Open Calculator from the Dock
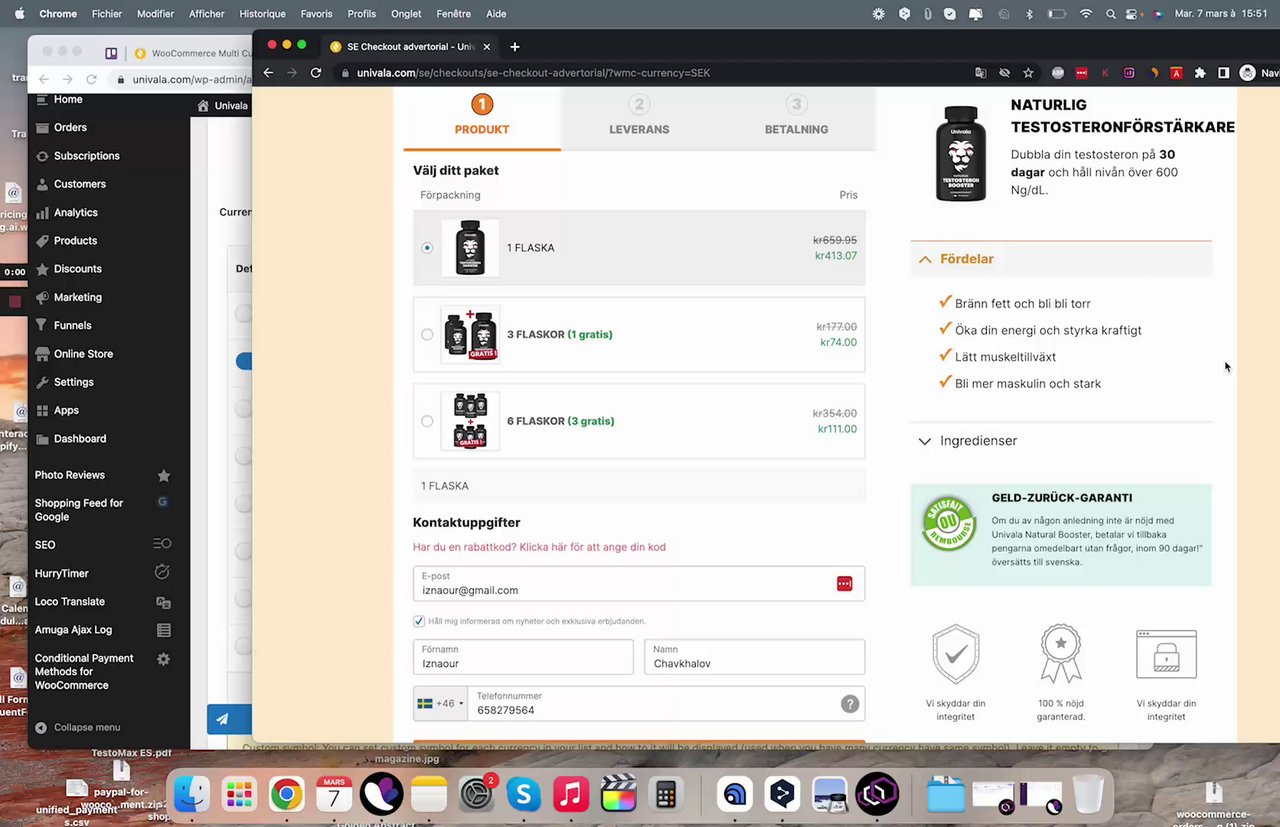 tap(666, 795)
